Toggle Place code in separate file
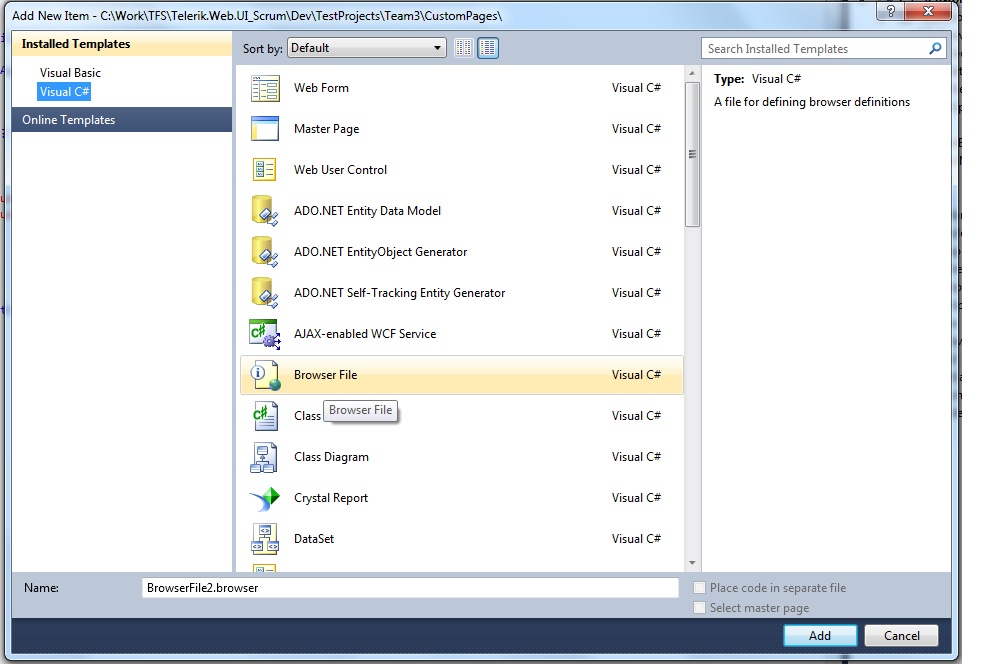Image resolution: width=1008 pixels, height=664 pixels. tap(699, 588)
